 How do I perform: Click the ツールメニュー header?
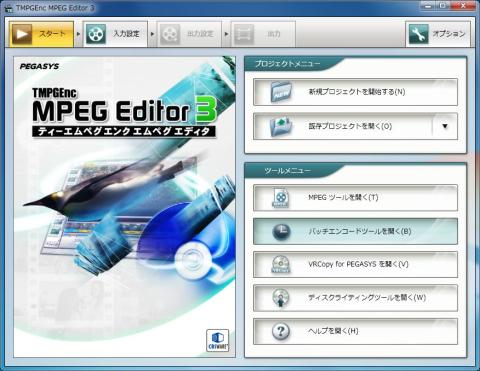point(287,171)
